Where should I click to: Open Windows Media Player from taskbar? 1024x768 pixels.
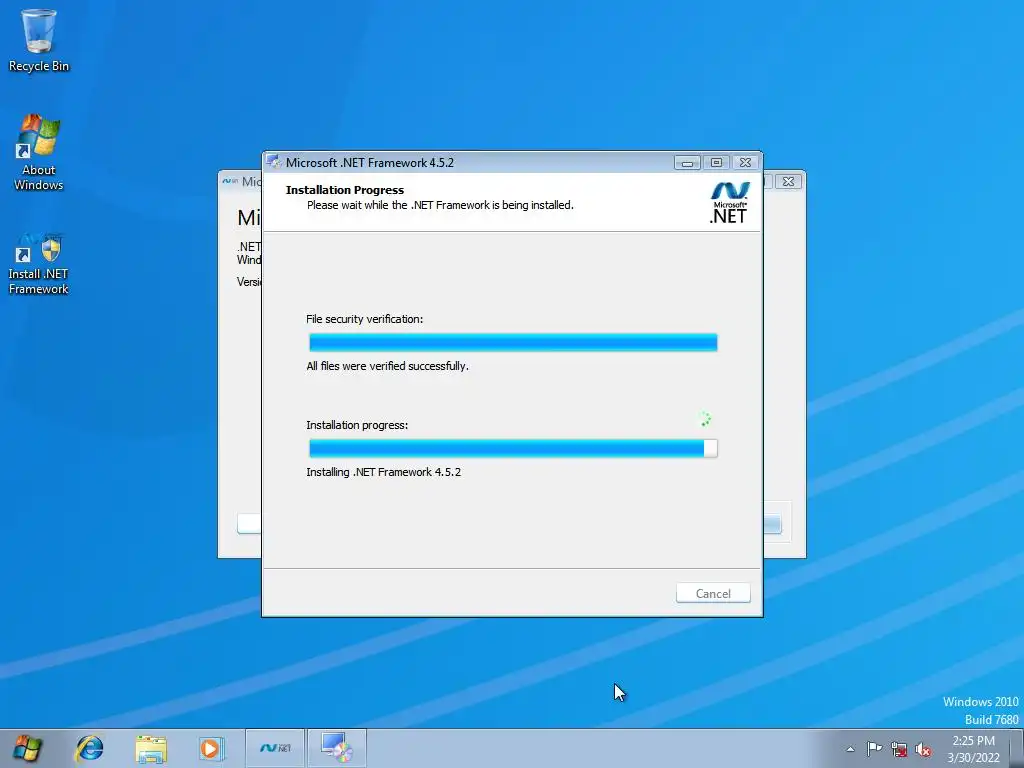(211, 748)
